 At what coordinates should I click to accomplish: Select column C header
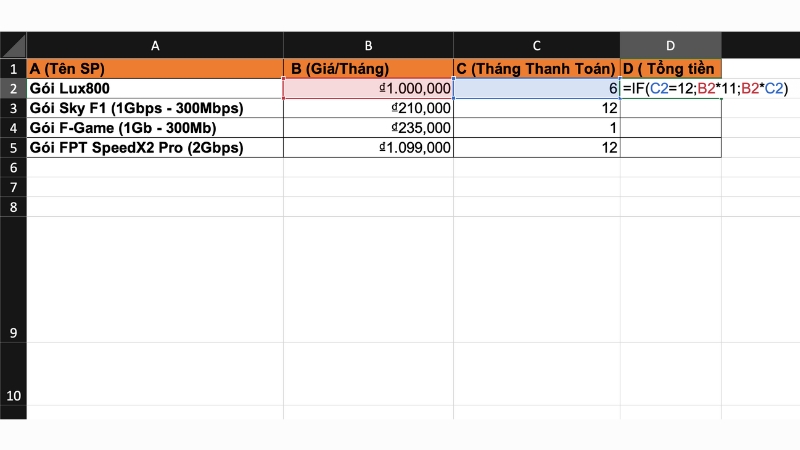(536, 45)
